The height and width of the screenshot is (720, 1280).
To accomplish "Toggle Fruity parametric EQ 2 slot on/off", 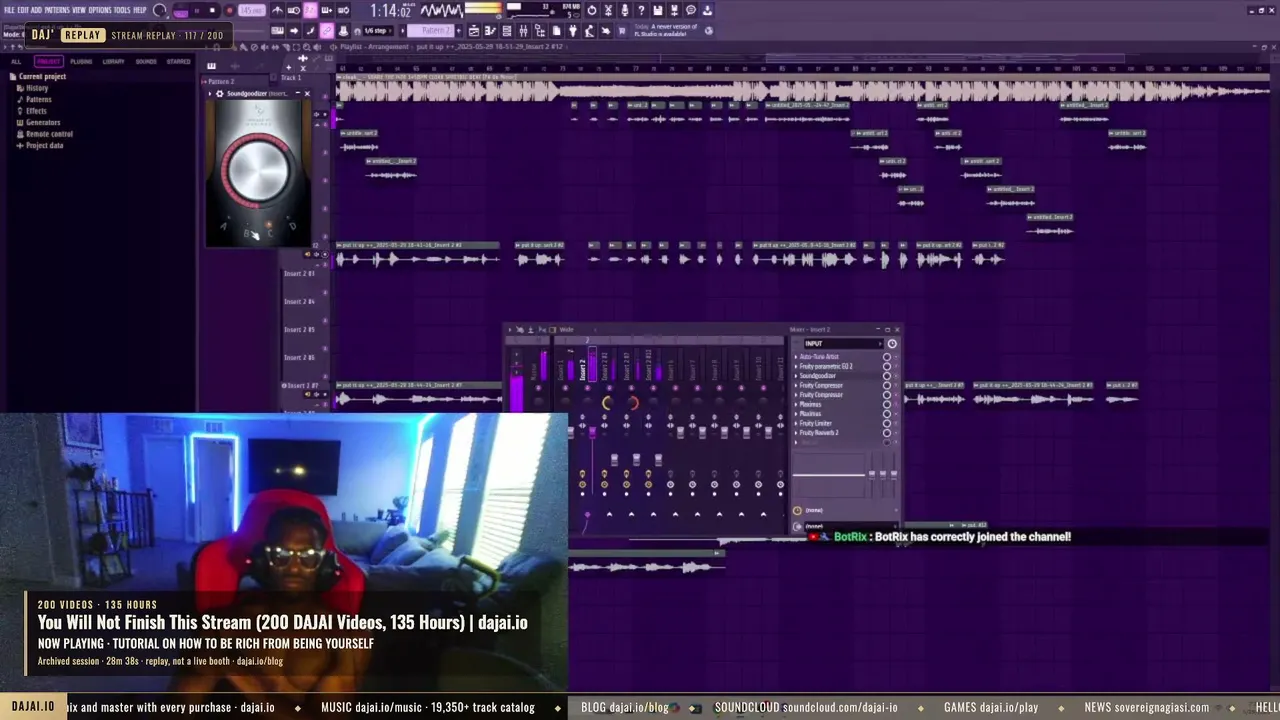I will point(886,367).
